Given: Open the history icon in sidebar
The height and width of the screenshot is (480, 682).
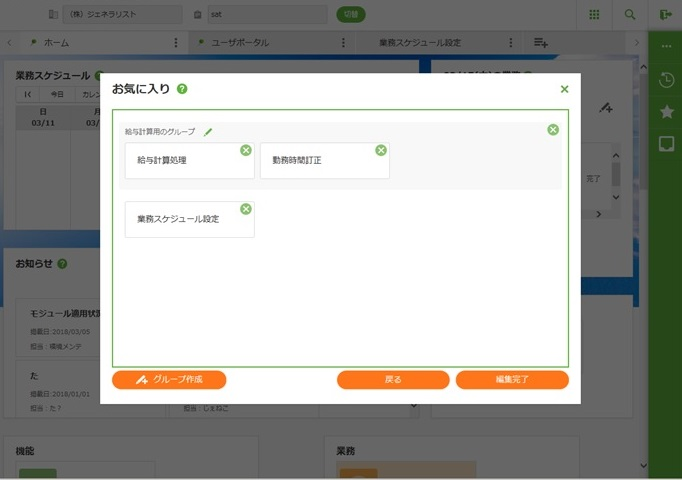Looking at the screenshot, I should [x=666, y=80].
